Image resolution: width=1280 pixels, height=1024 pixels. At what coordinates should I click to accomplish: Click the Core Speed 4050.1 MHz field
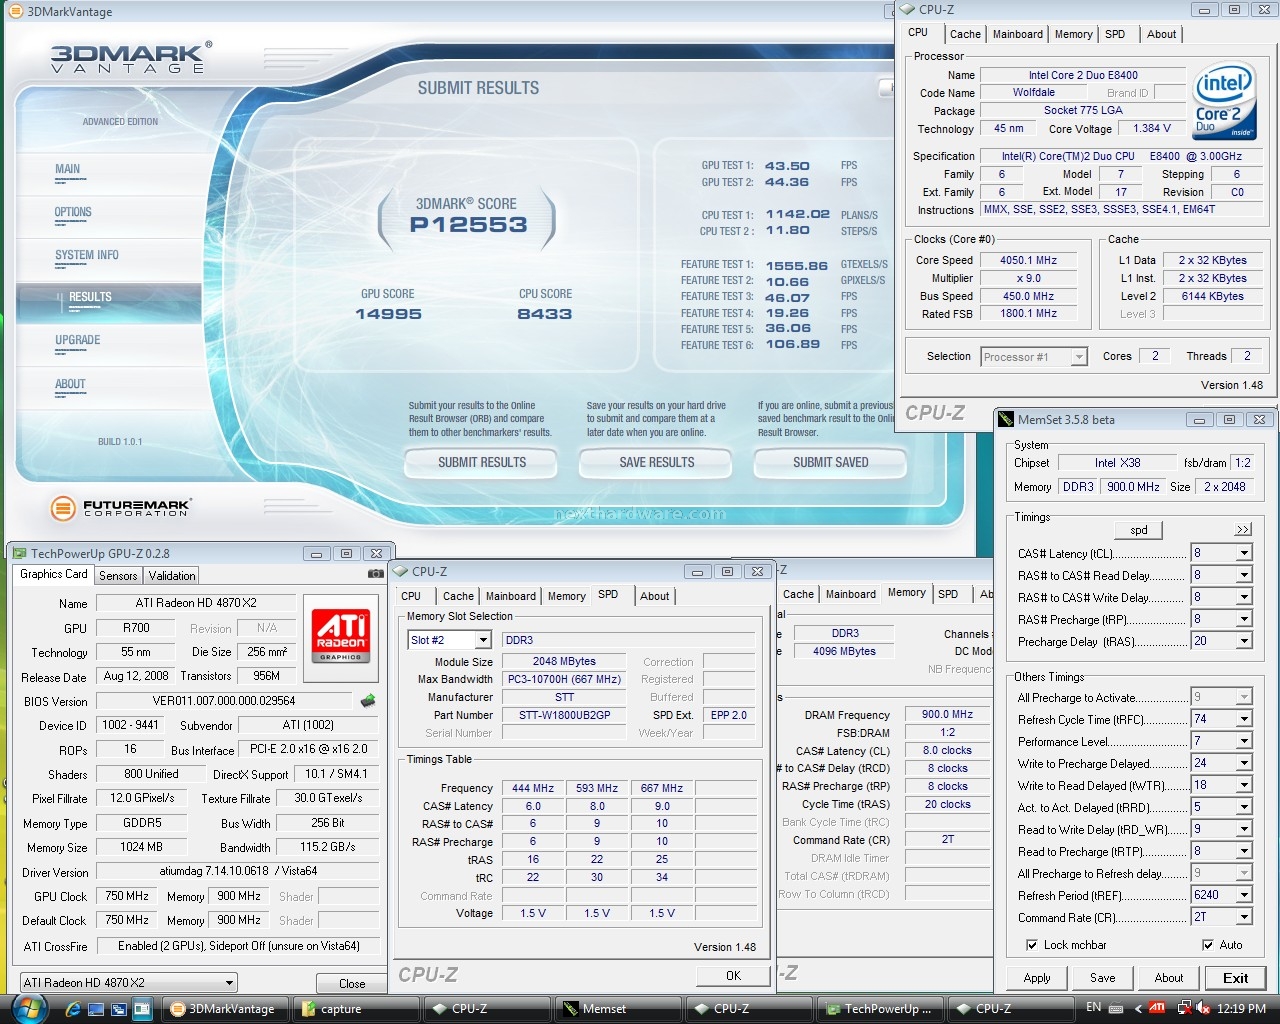click(1028, 260)
